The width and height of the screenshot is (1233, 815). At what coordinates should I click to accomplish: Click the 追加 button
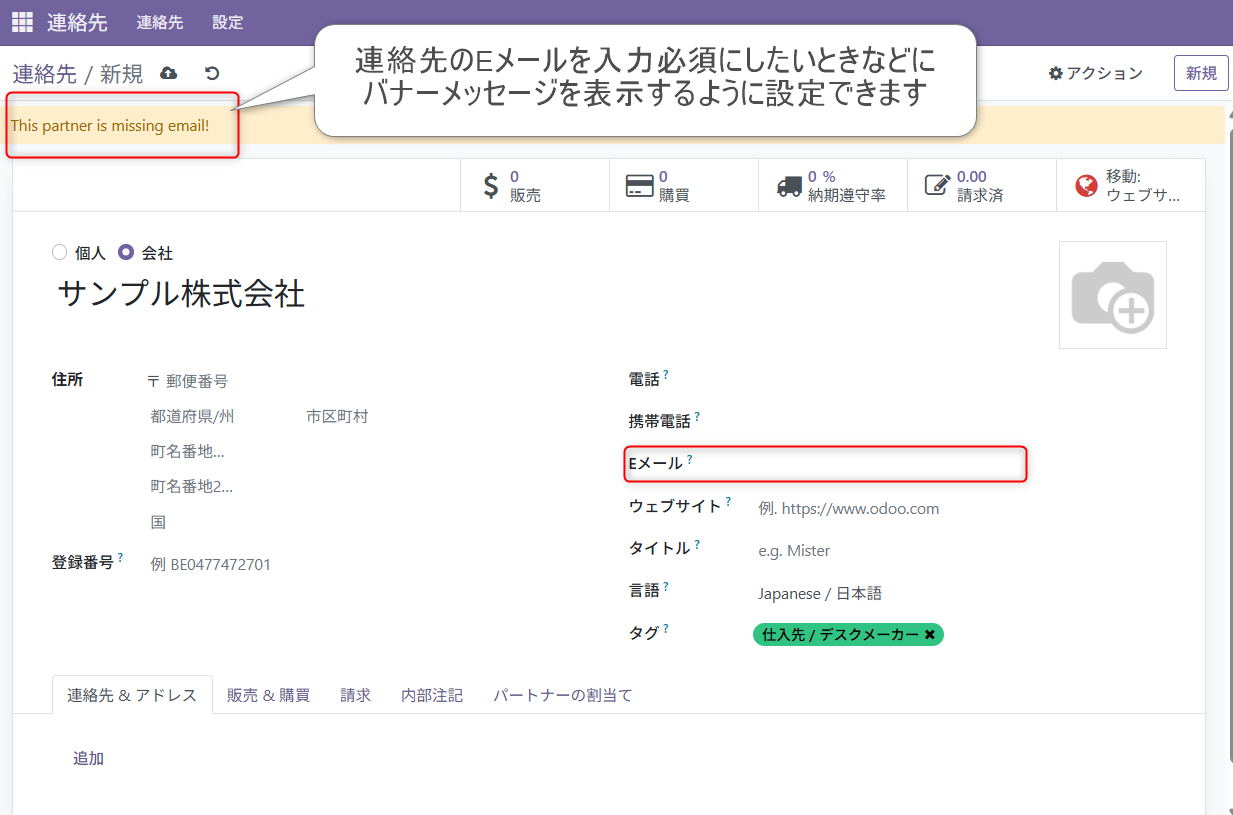(88, 758)
